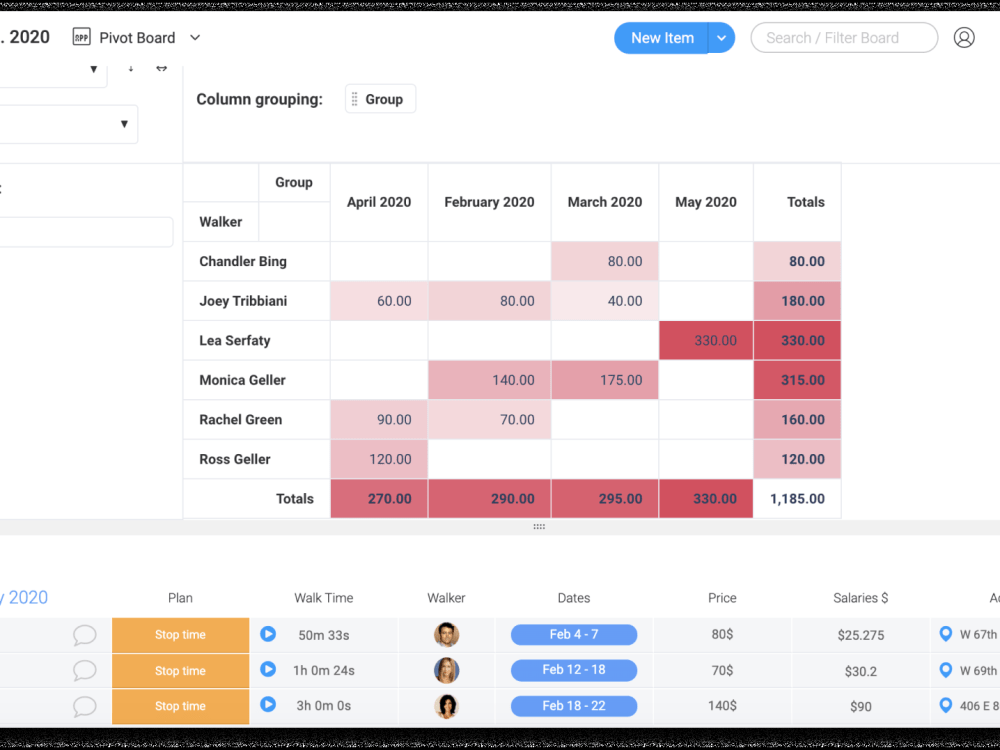Click the 315.00 total for Monica Geller
This screenshot has width=1000, height=750.
797,380
